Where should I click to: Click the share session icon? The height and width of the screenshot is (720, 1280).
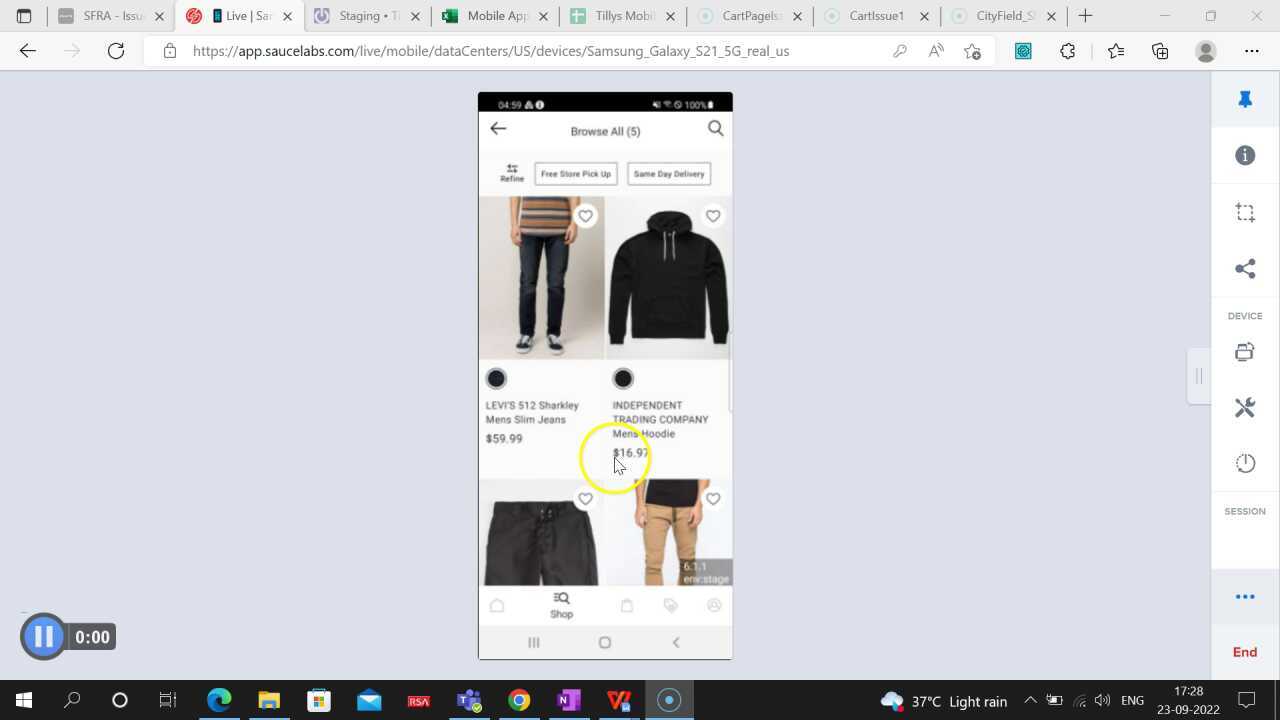1245,268
